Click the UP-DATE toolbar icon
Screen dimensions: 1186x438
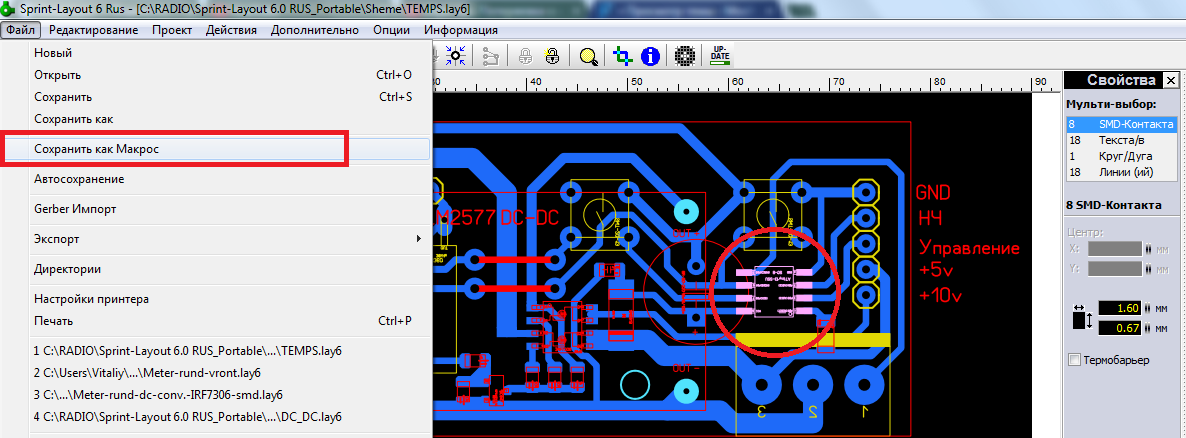tap(720, 56)
